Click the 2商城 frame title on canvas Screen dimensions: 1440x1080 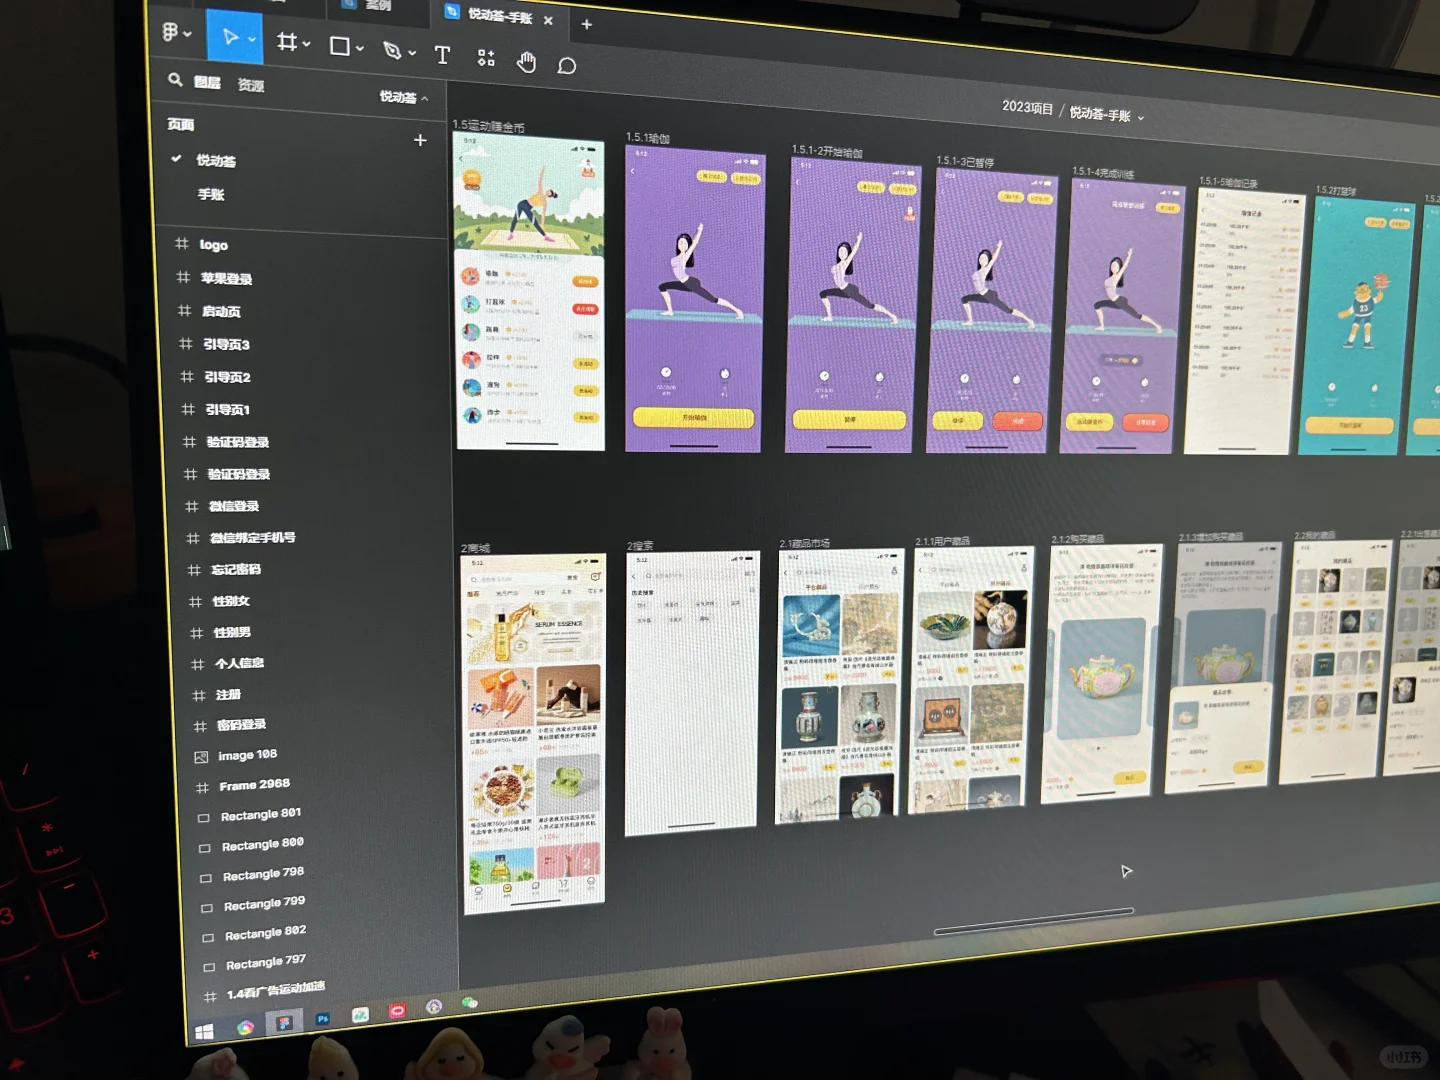pyautogui.click(x=475, y=548)
